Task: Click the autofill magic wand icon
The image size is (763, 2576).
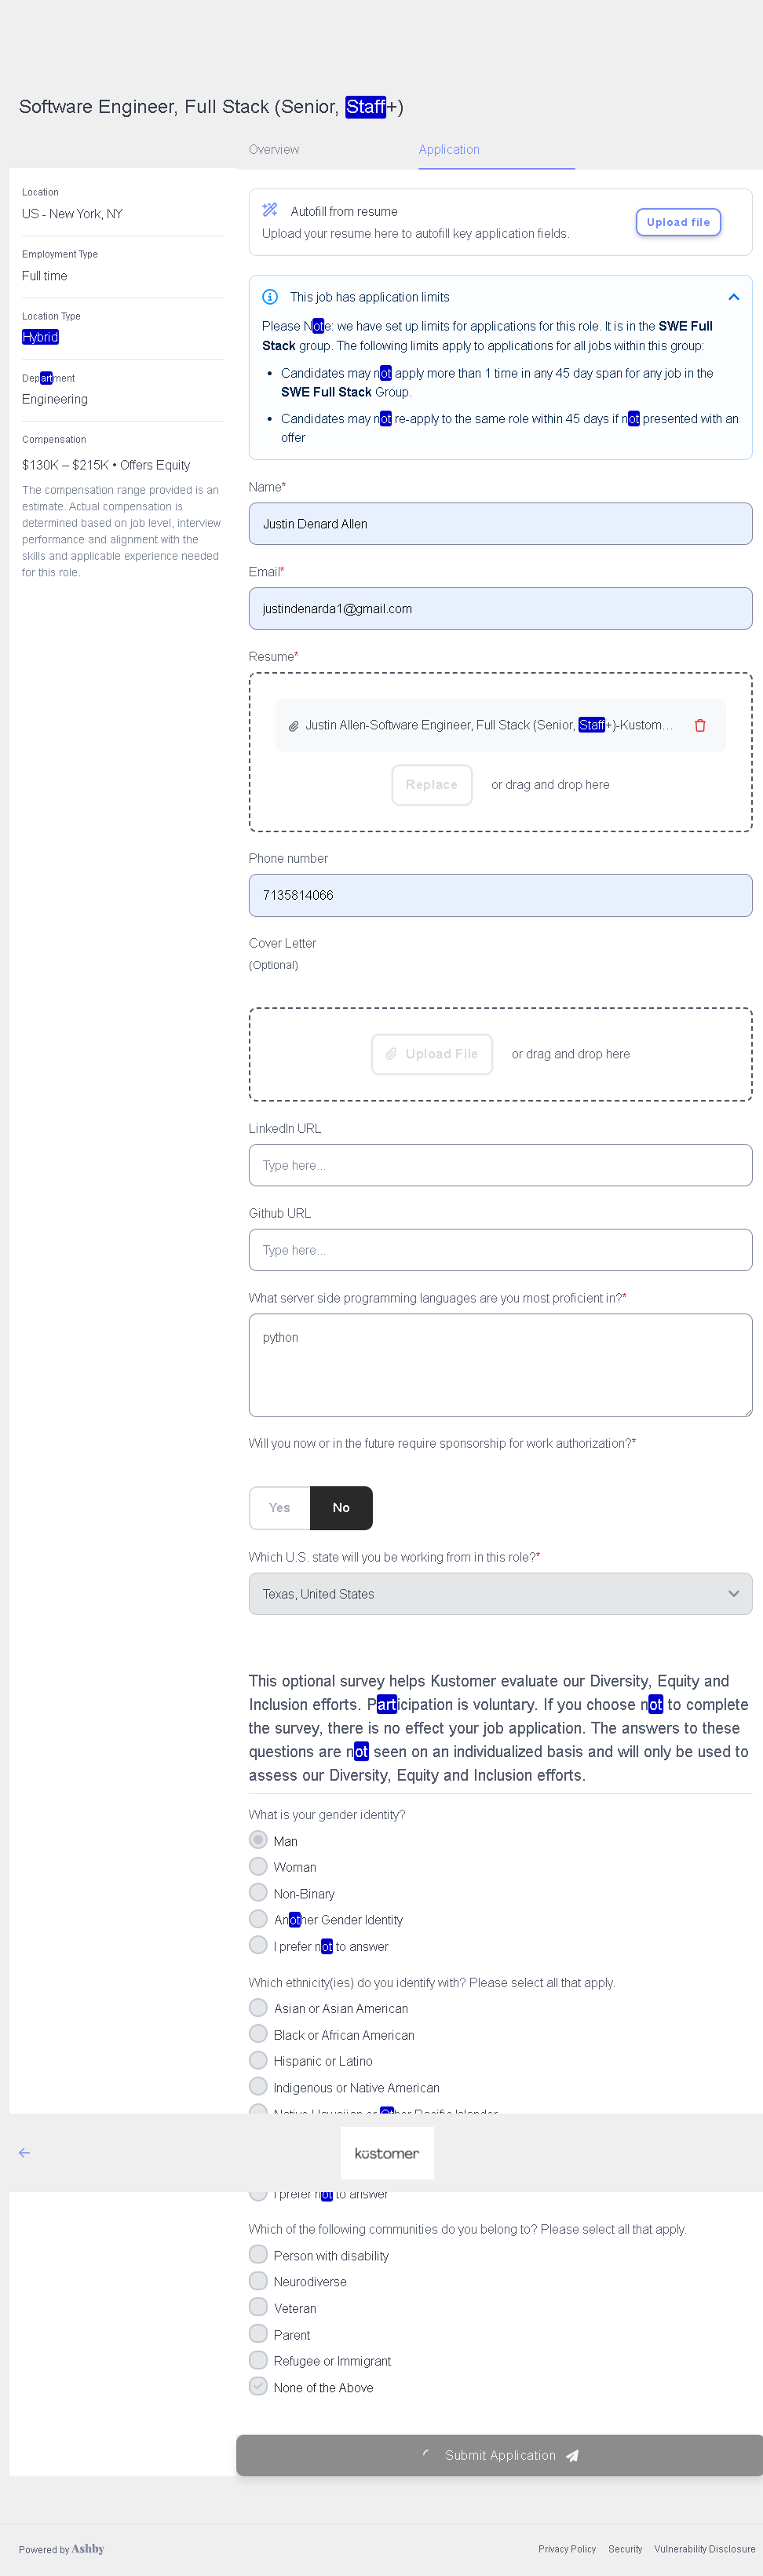Action: point(269,210)
